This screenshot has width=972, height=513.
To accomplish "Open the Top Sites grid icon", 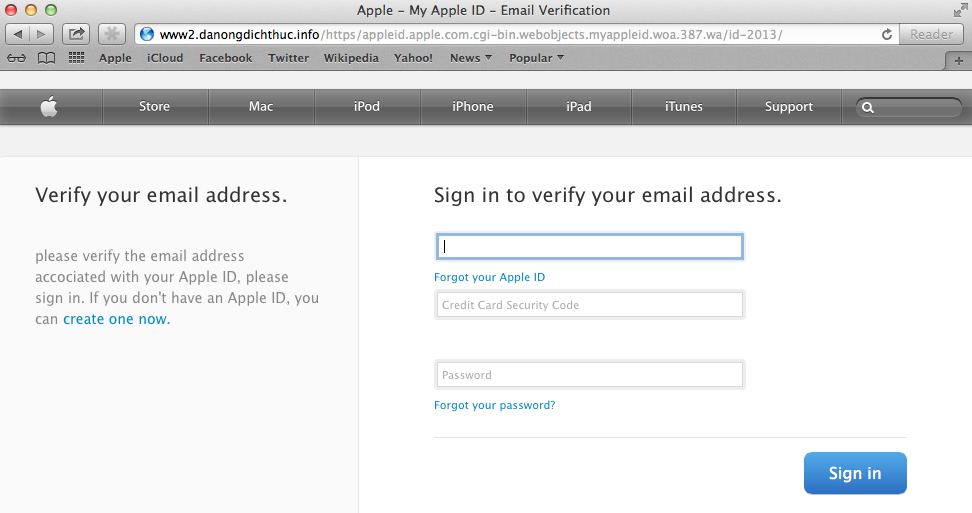I will click(76, 58).
